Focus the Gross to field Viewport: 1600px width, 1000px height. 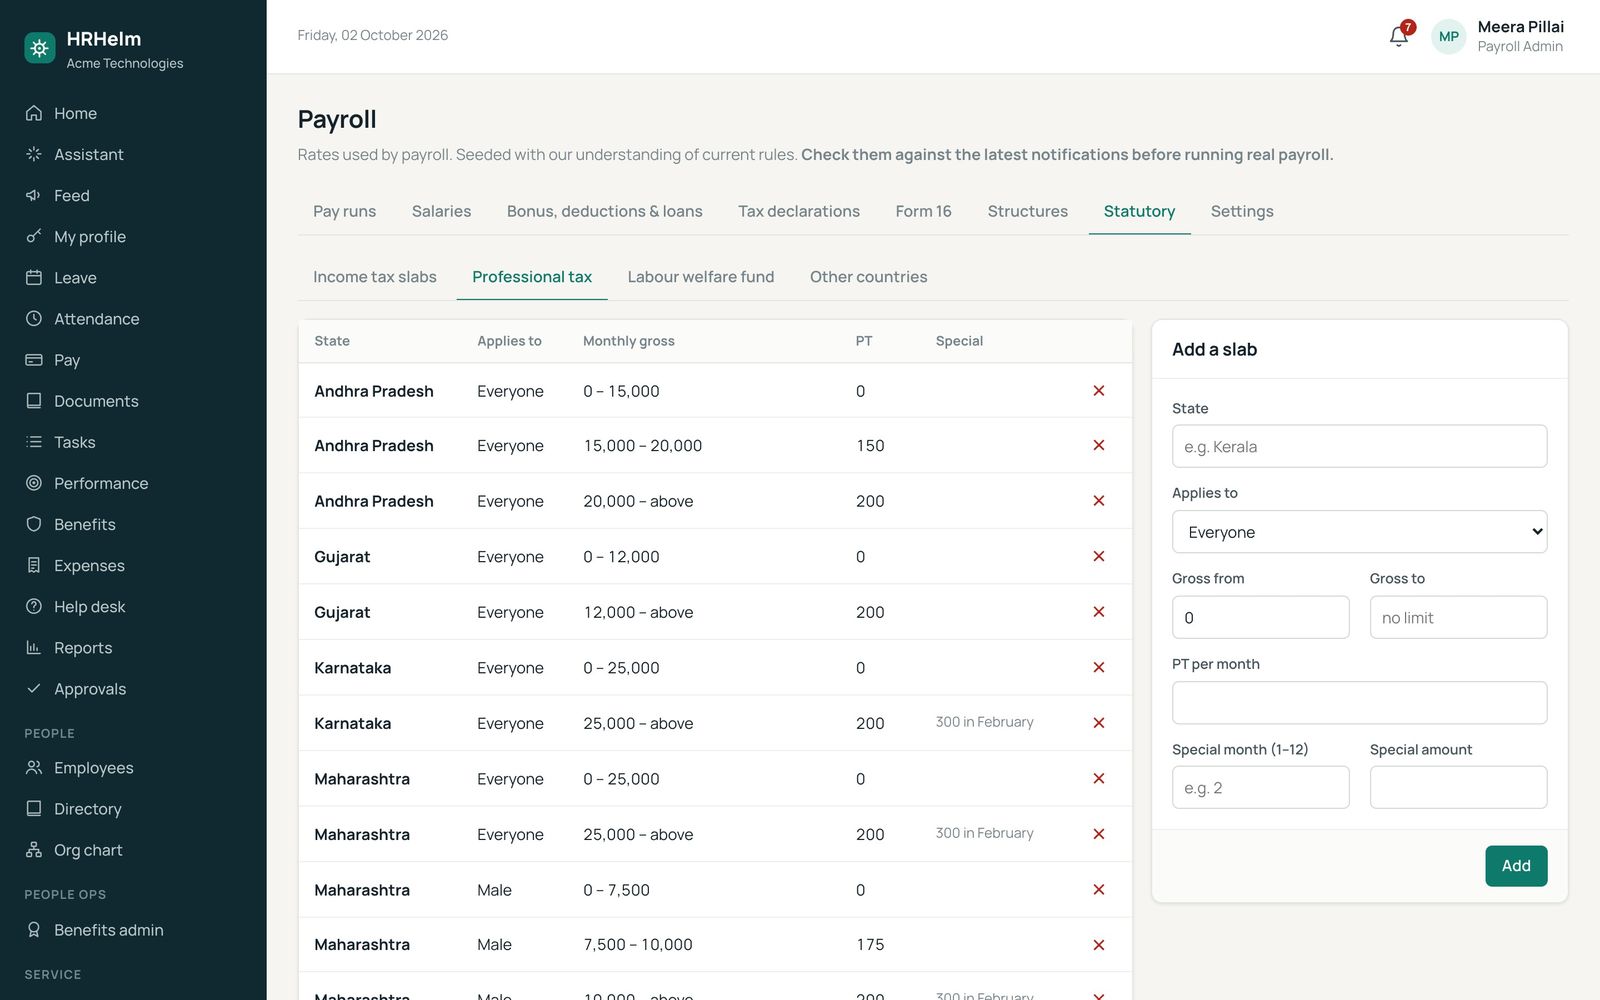(1458, 617)
